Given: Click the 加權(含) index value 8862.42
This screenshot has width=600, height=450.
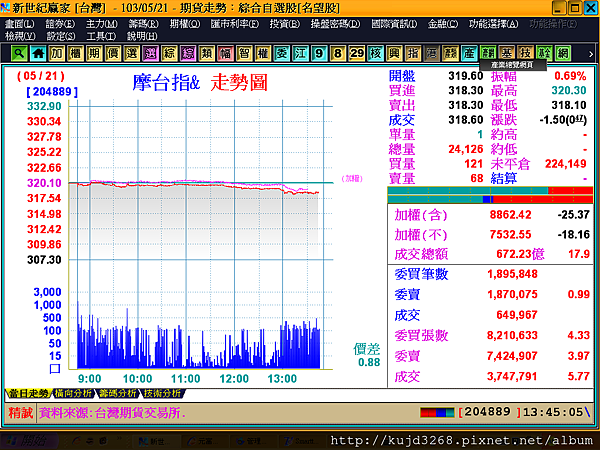Looking at the screenshot, I should click(510, 215).
